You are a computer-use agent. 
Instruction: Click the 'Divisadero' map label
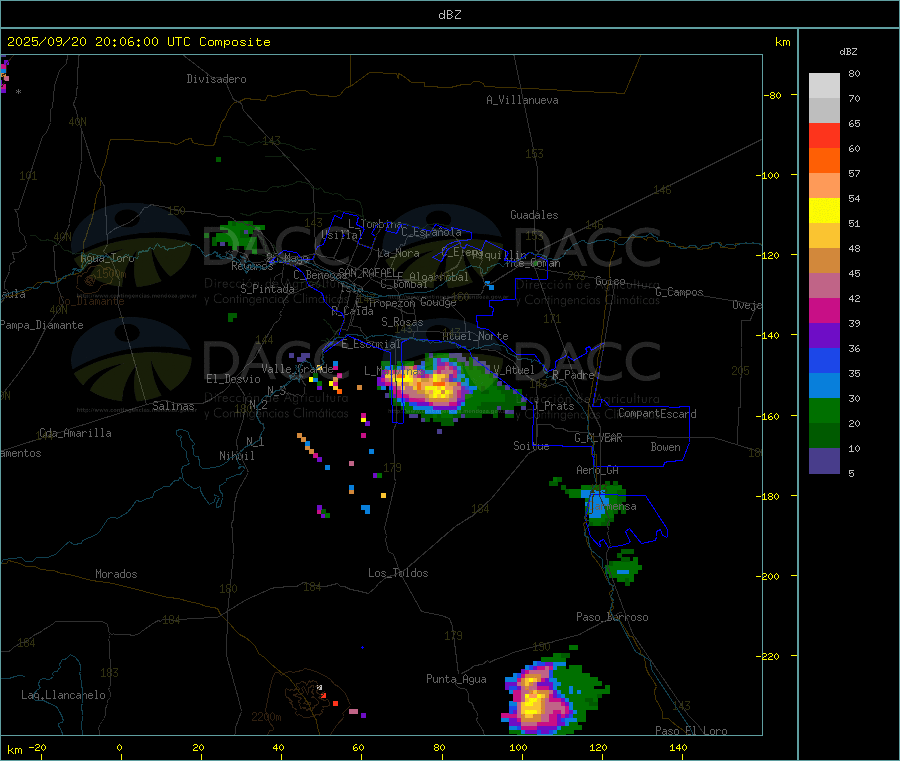(x=216, y=79)
